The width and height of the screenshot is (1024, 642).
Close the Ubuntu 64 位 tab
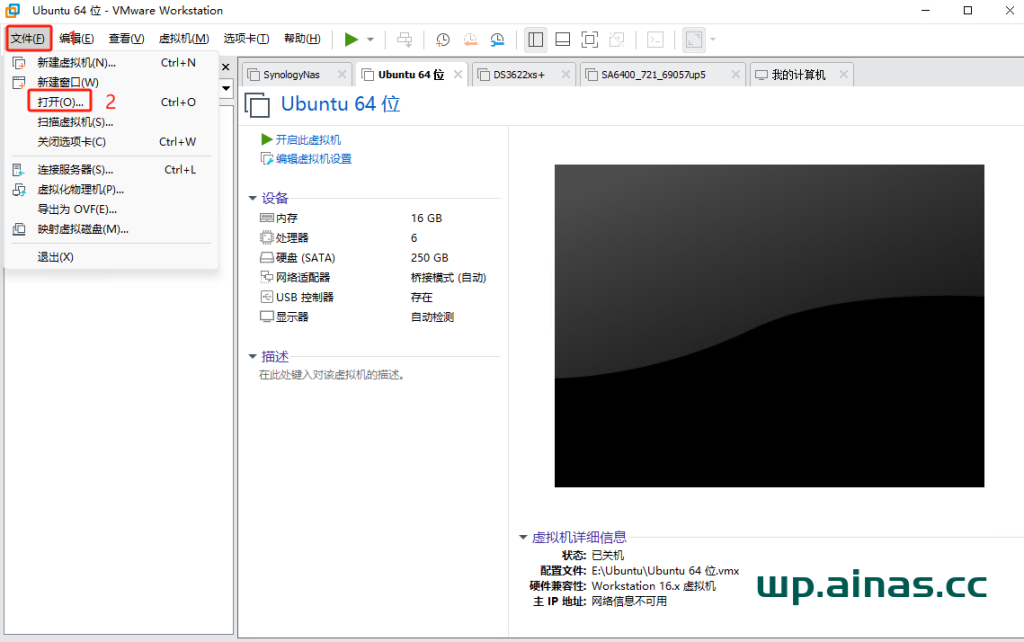point(458,74)
